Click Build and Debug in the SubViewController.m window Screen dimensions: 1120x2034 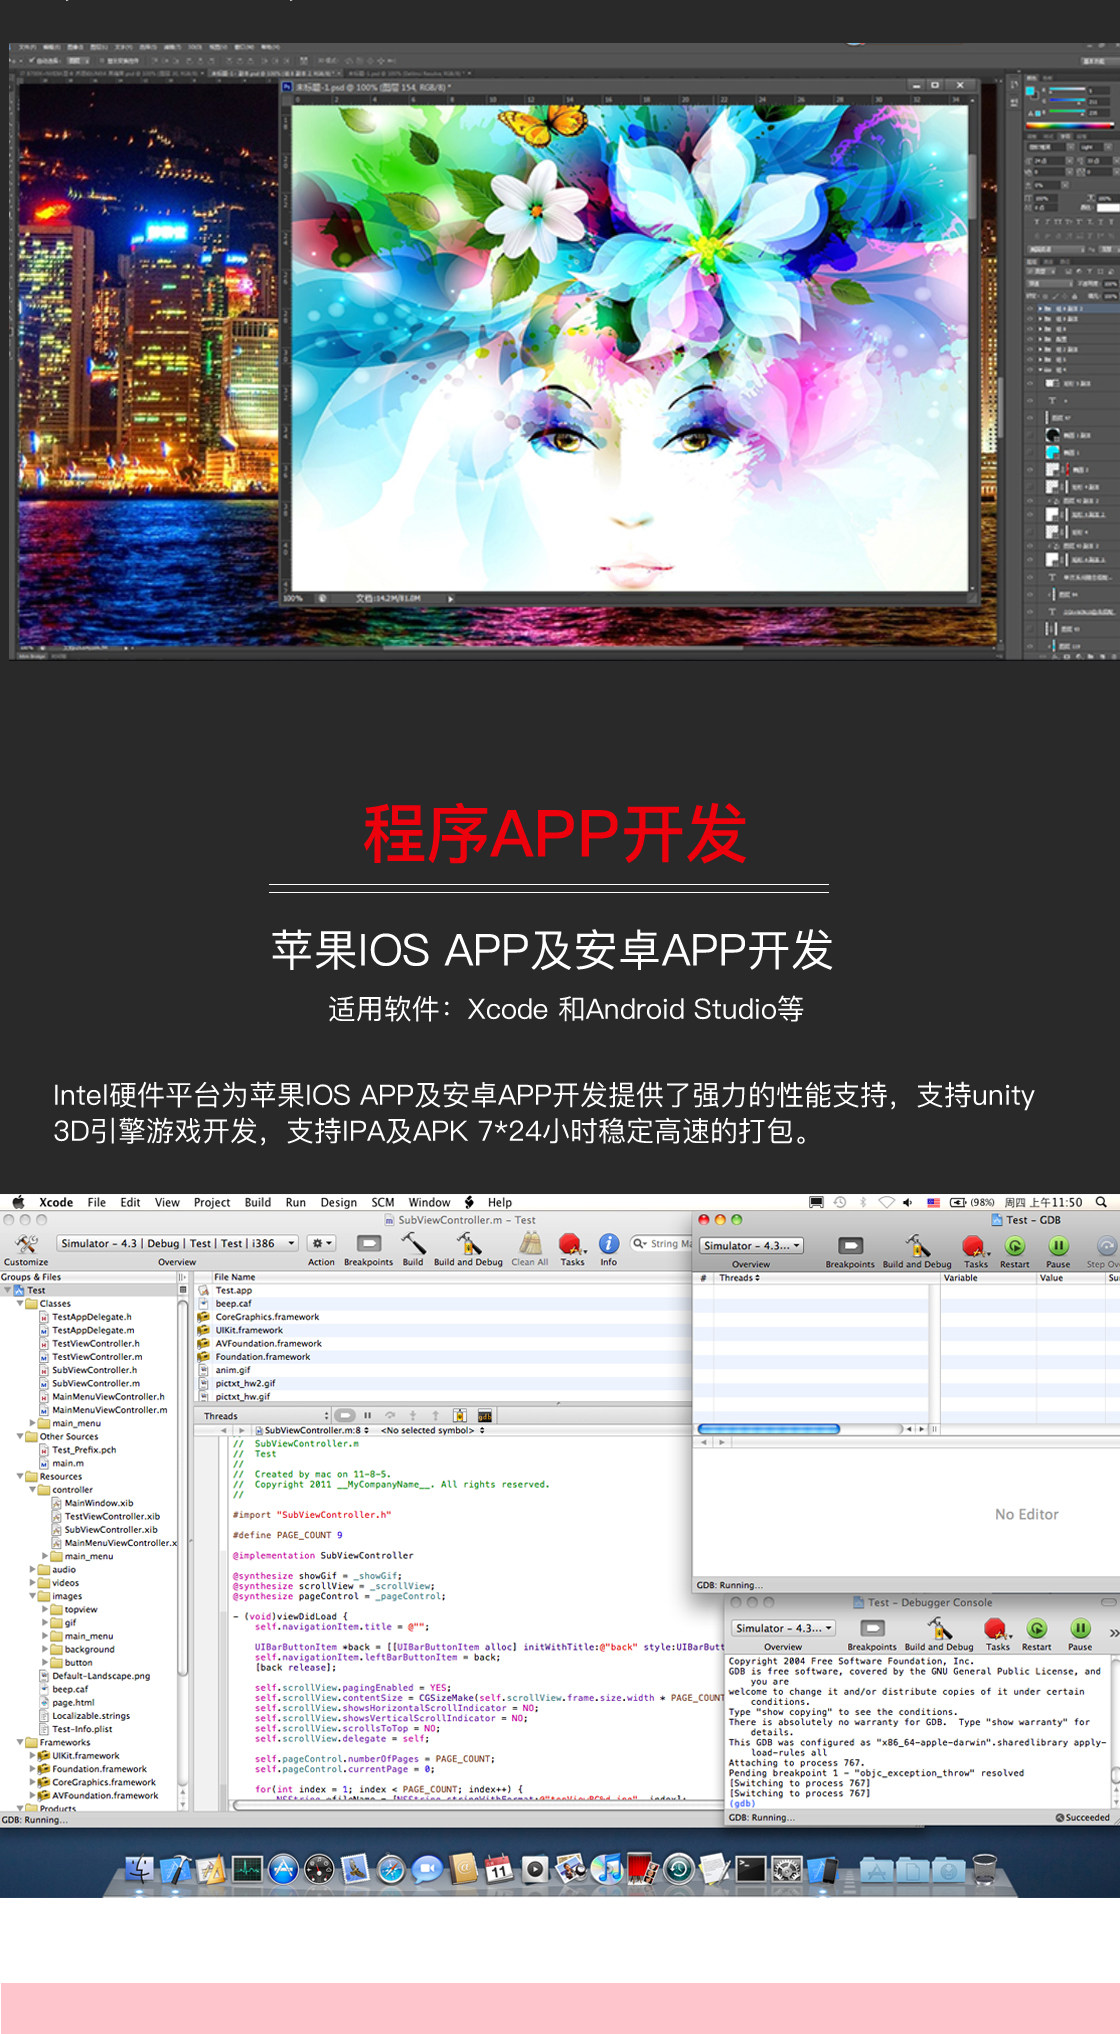(468, 1243)
